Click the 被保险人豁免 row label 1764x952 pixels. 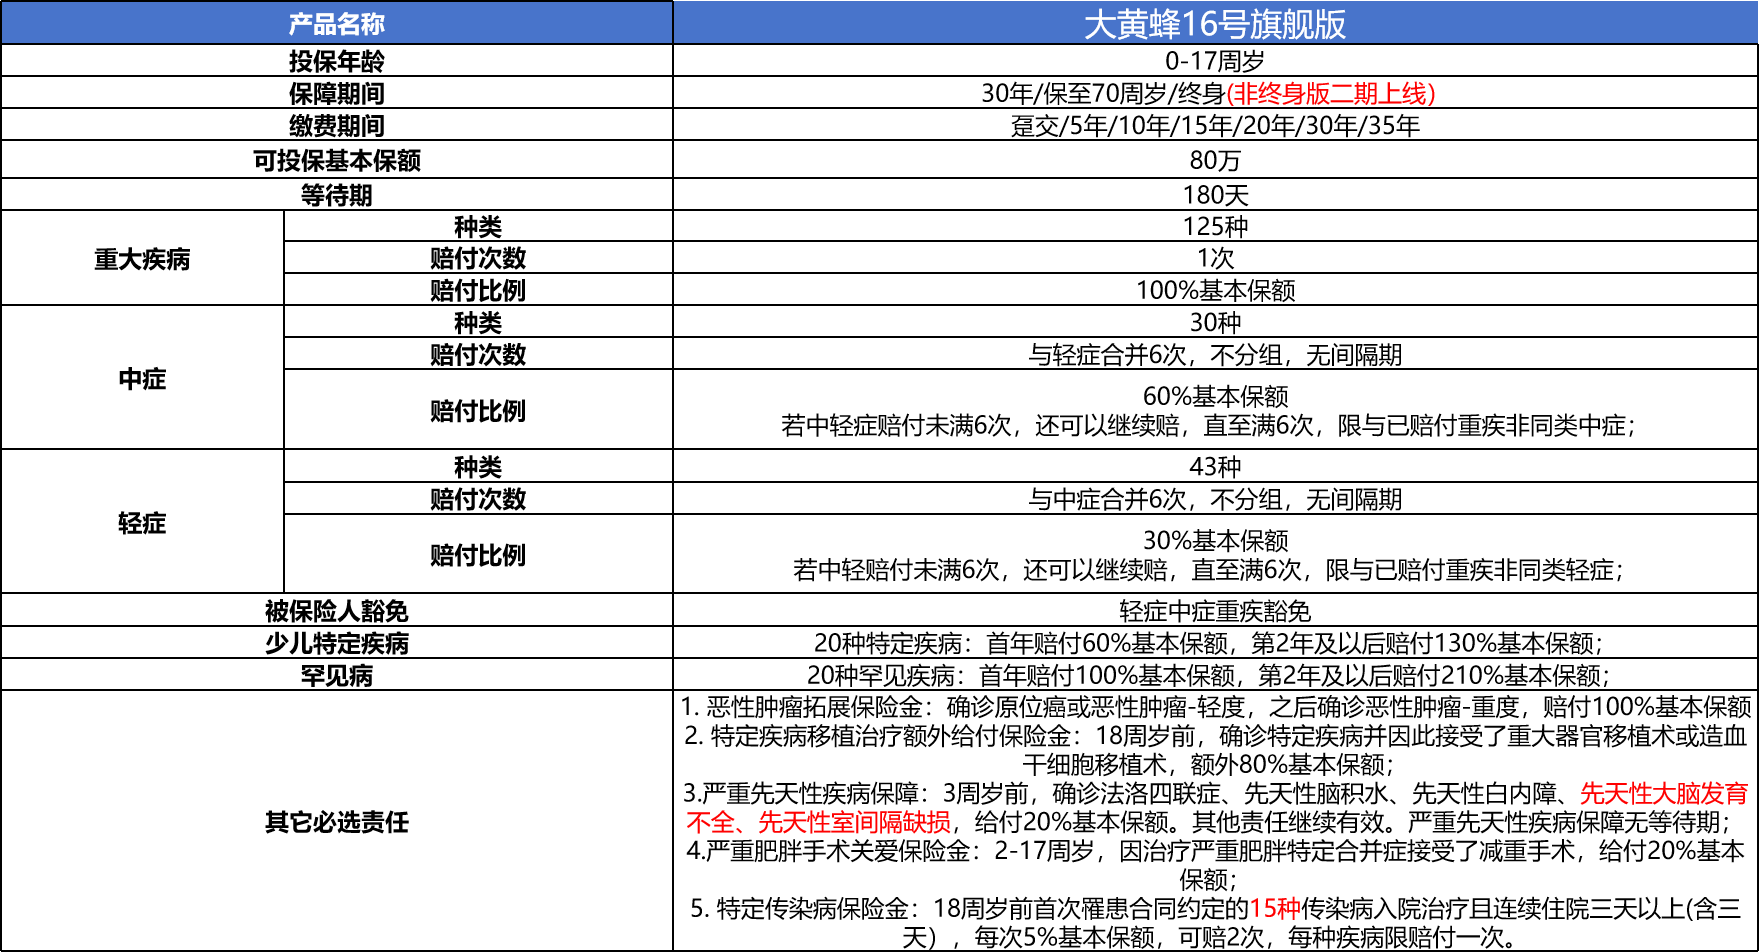pyautogui.click(x=337, y=611)
